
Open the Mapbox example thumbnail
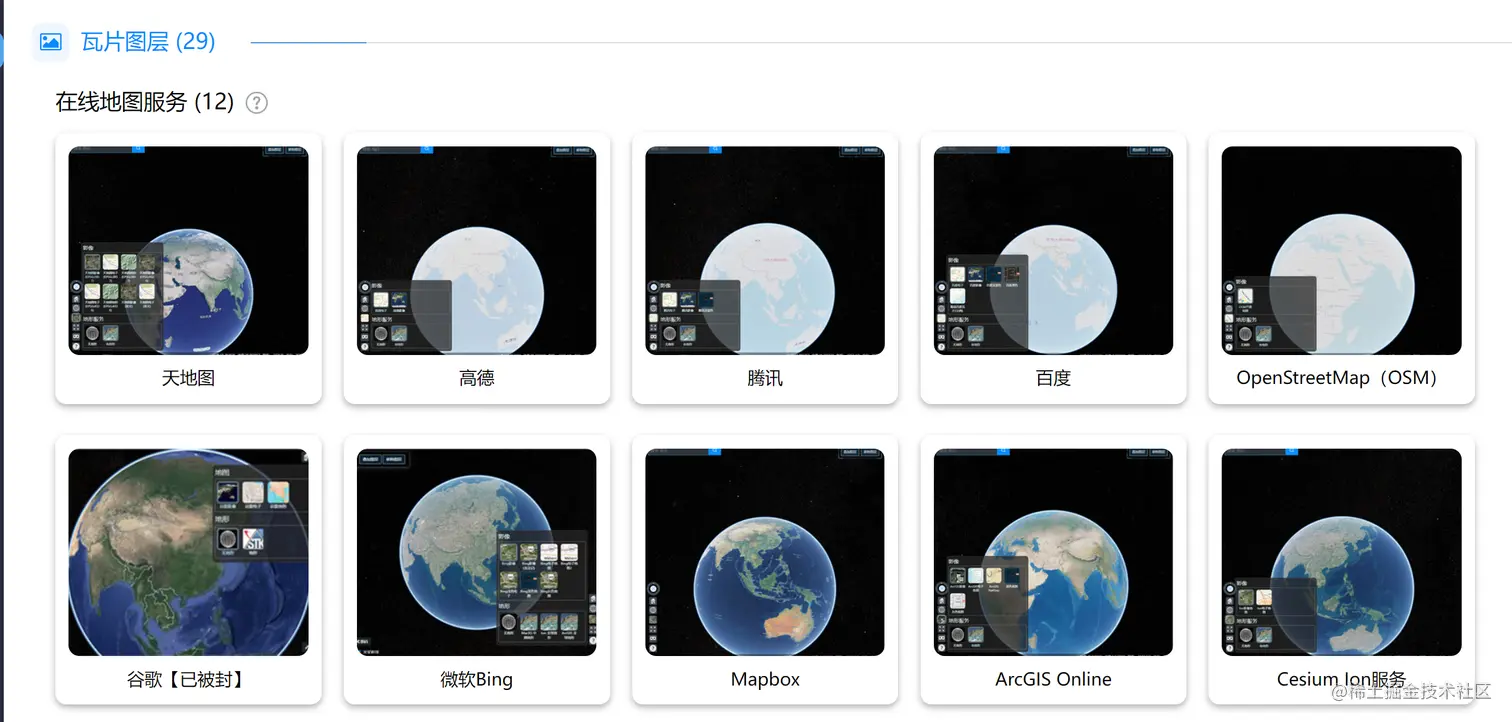click(765, 552)
